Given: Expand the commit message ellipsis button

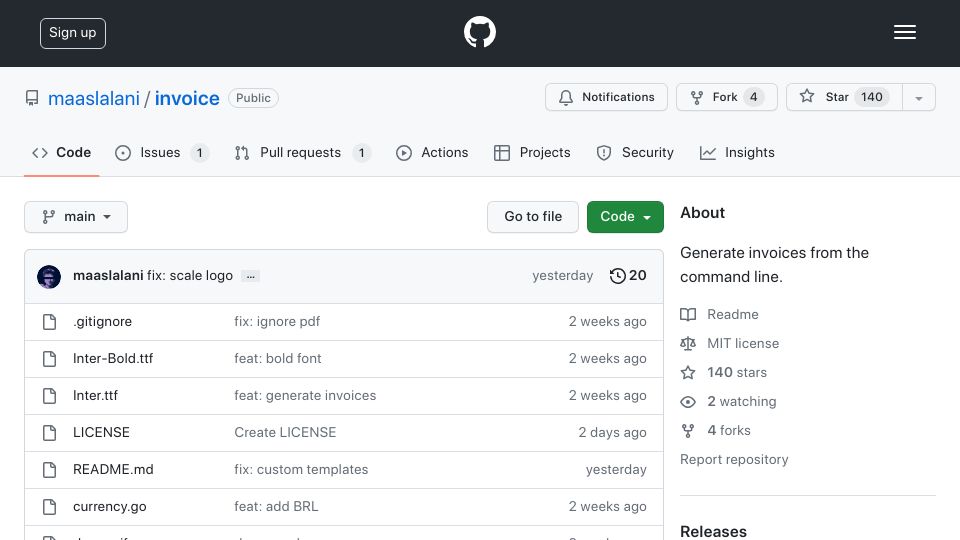Looking at the screenshot, I should (250, 276).
